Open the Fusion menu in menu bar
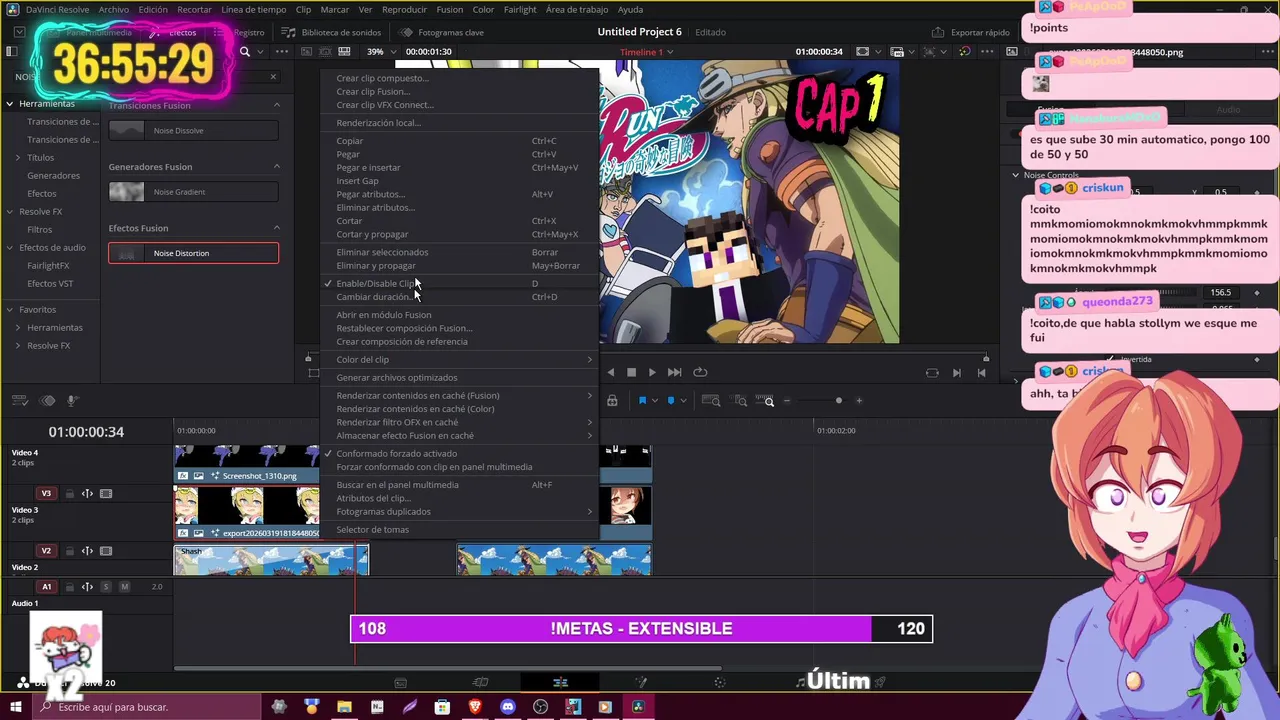This screenshot has width=1280, height=720. (449, 9)
